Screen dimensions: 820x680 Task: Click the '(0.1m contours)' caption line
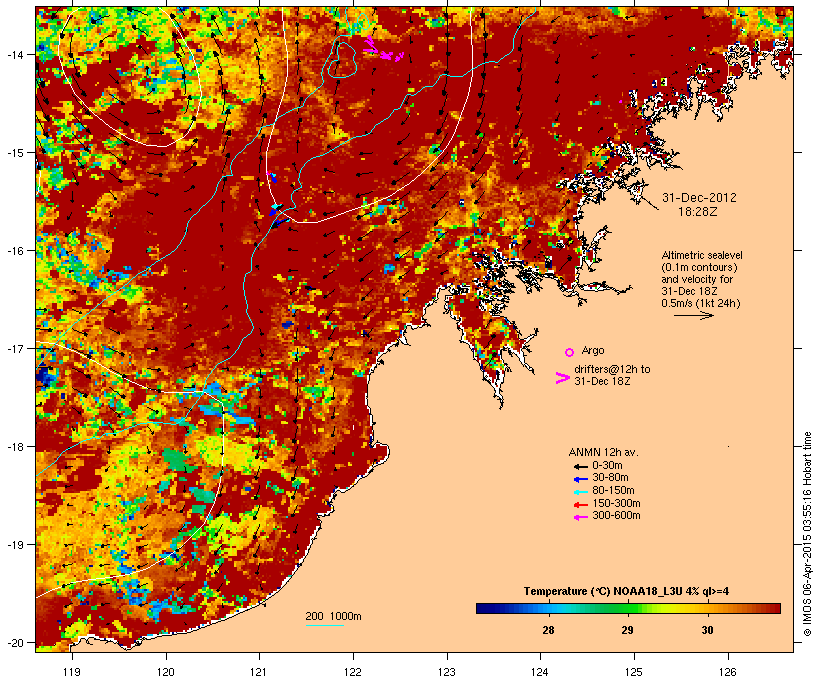click(699, 267)
